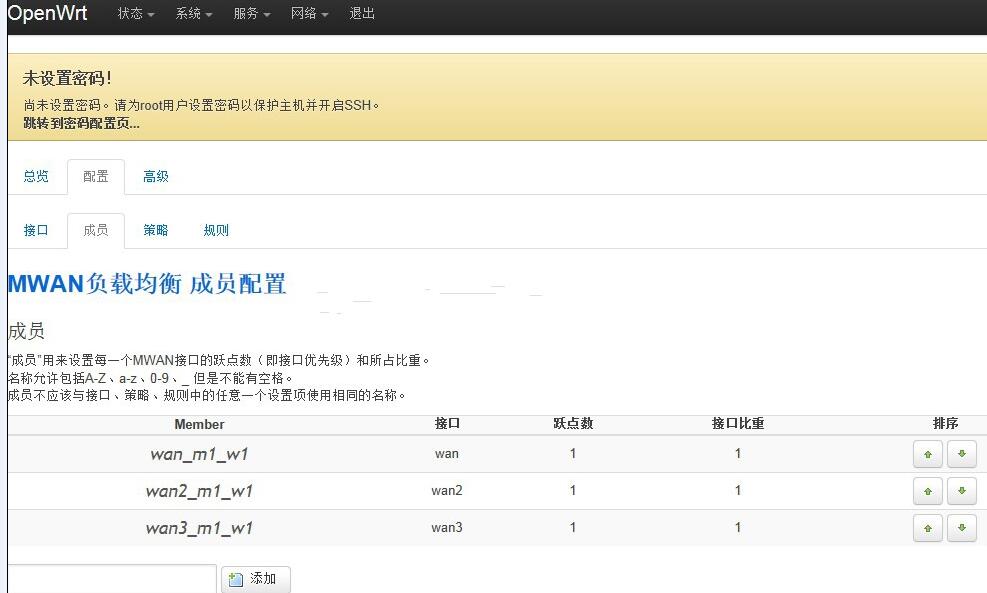Open the 策略 sub-tab
Screen dimensions: 987x593
pos(156,230)
